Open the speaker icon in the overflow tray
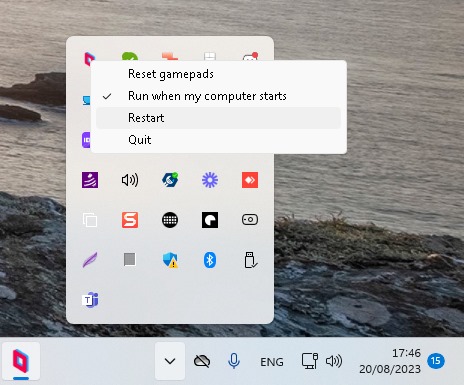 click(x=130, y=180)
